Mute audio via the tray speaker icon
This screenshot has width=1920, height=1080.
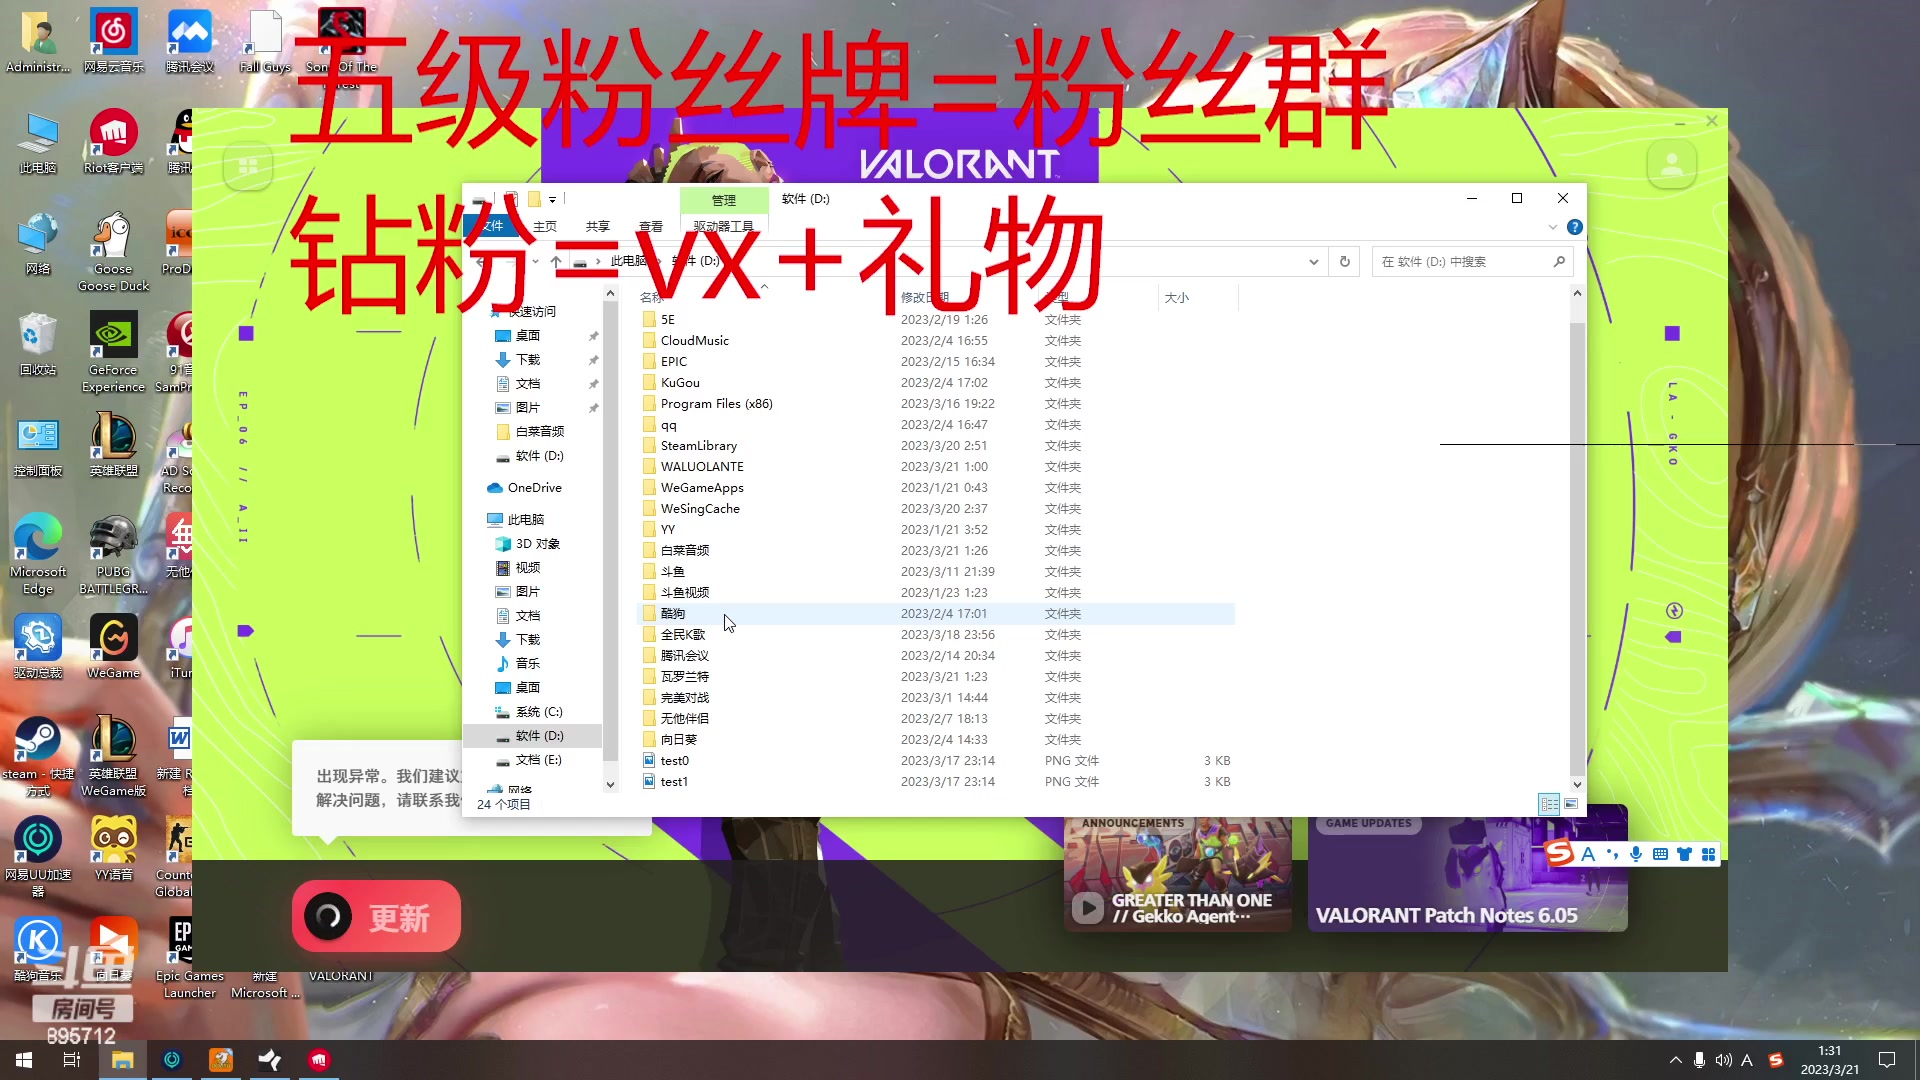pyautogui.click(x=1722, y=1060)
